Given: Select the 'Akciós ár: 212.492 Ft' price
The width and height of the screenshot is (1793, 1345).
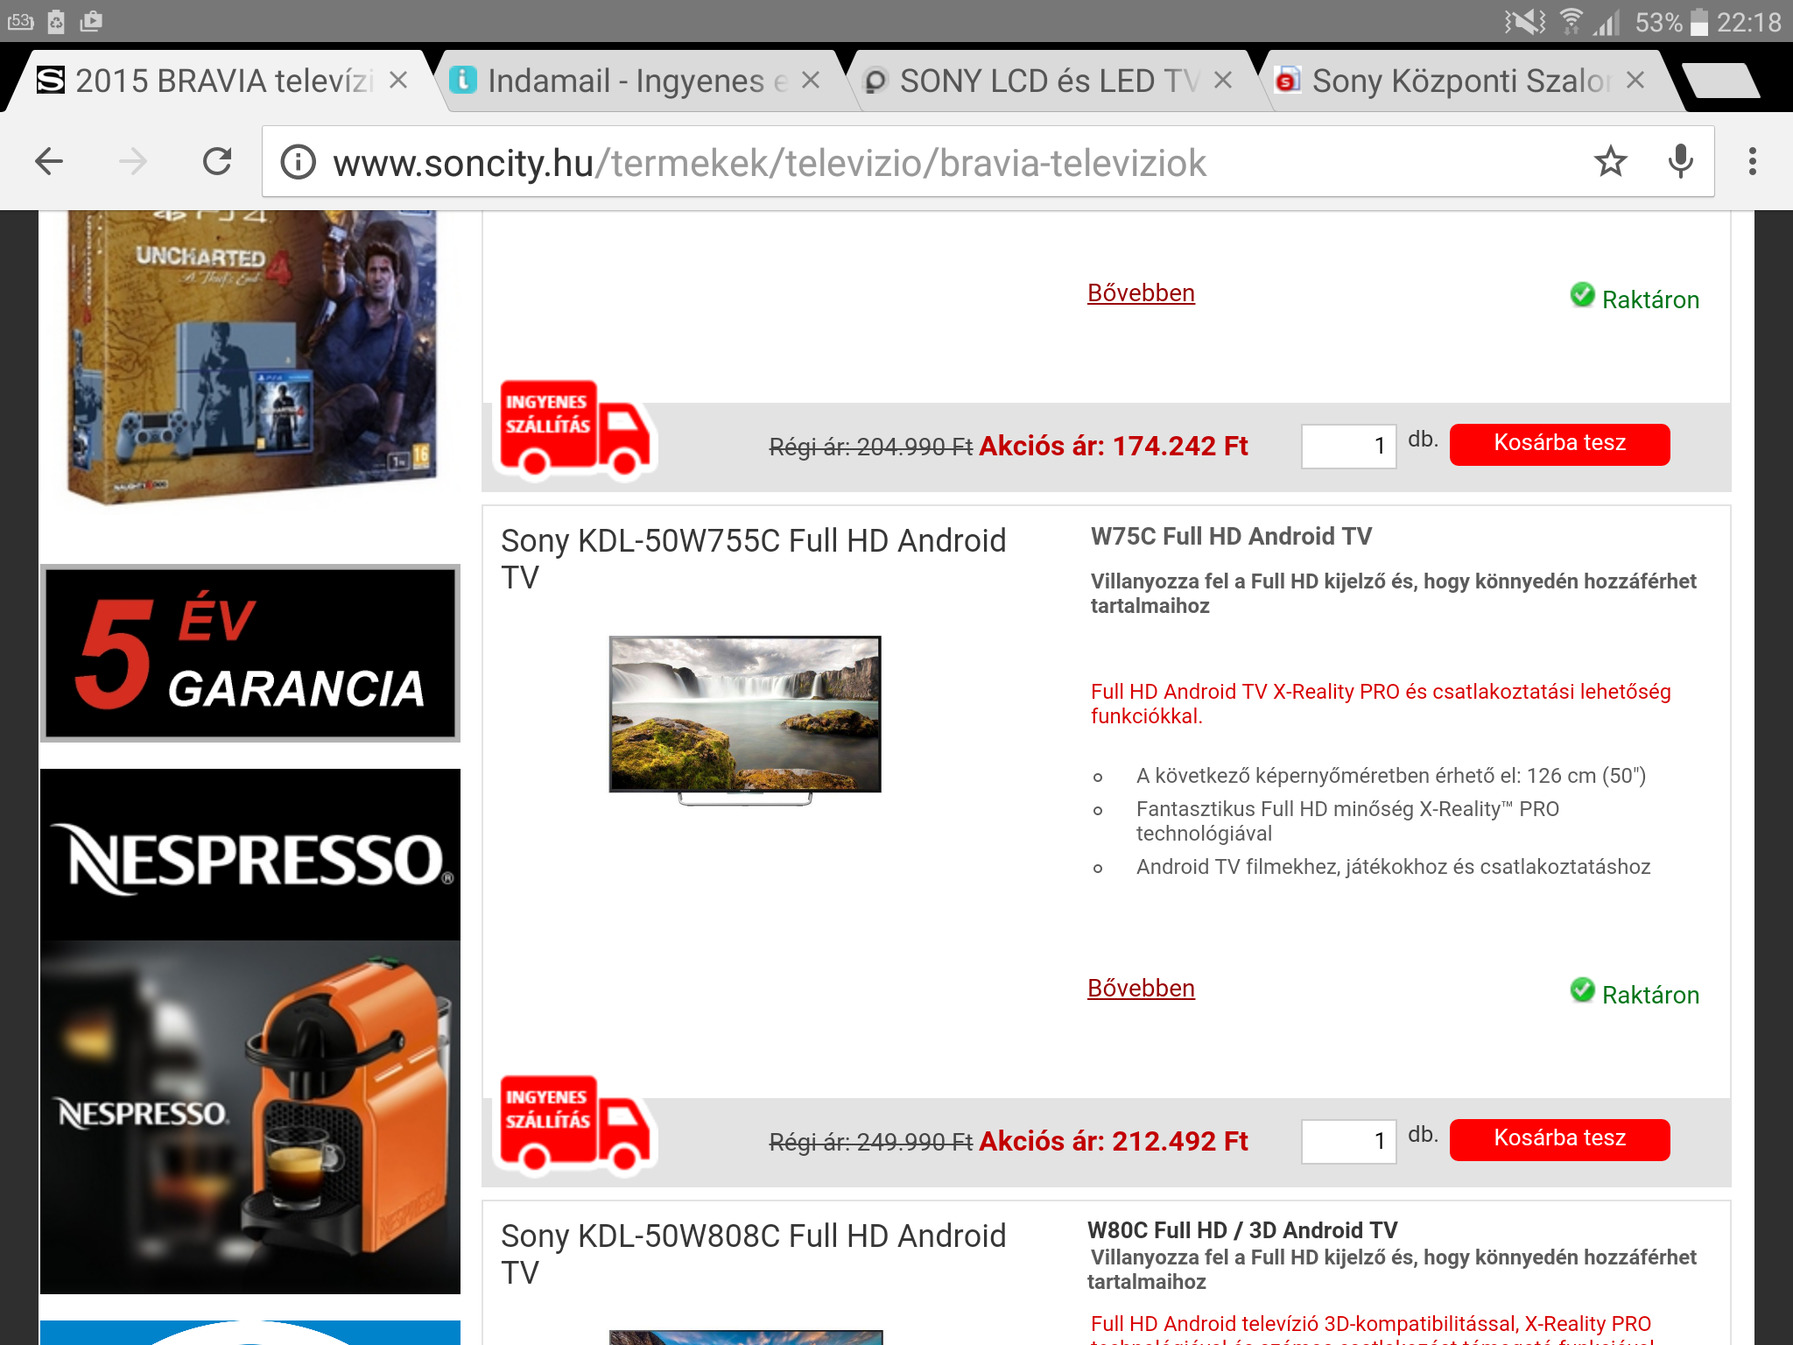Looking at the screenshot, I should click(1113, 1141).
